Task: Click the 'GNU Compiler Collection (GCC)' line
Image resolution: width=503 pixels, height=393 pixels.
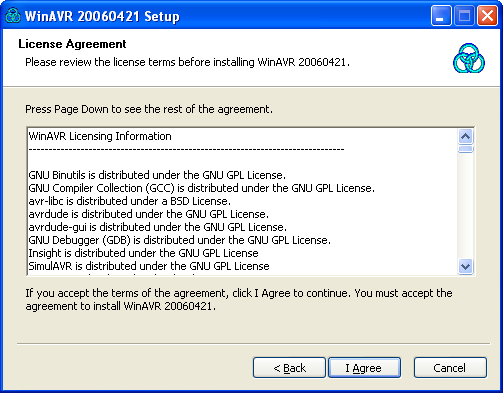Action: point(202,188)
